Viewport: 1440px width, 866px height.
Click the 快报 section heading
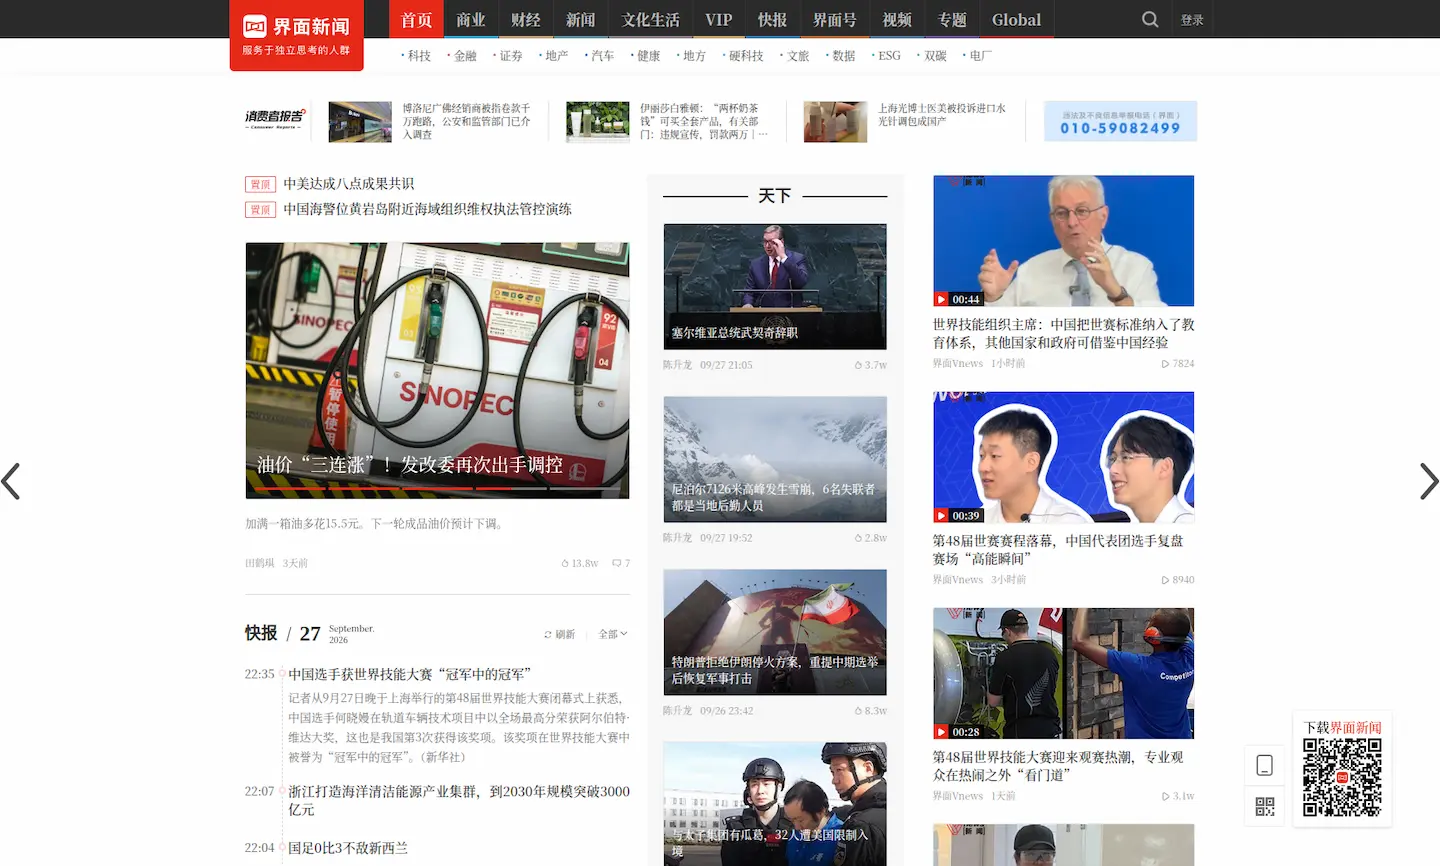[261, 633]
